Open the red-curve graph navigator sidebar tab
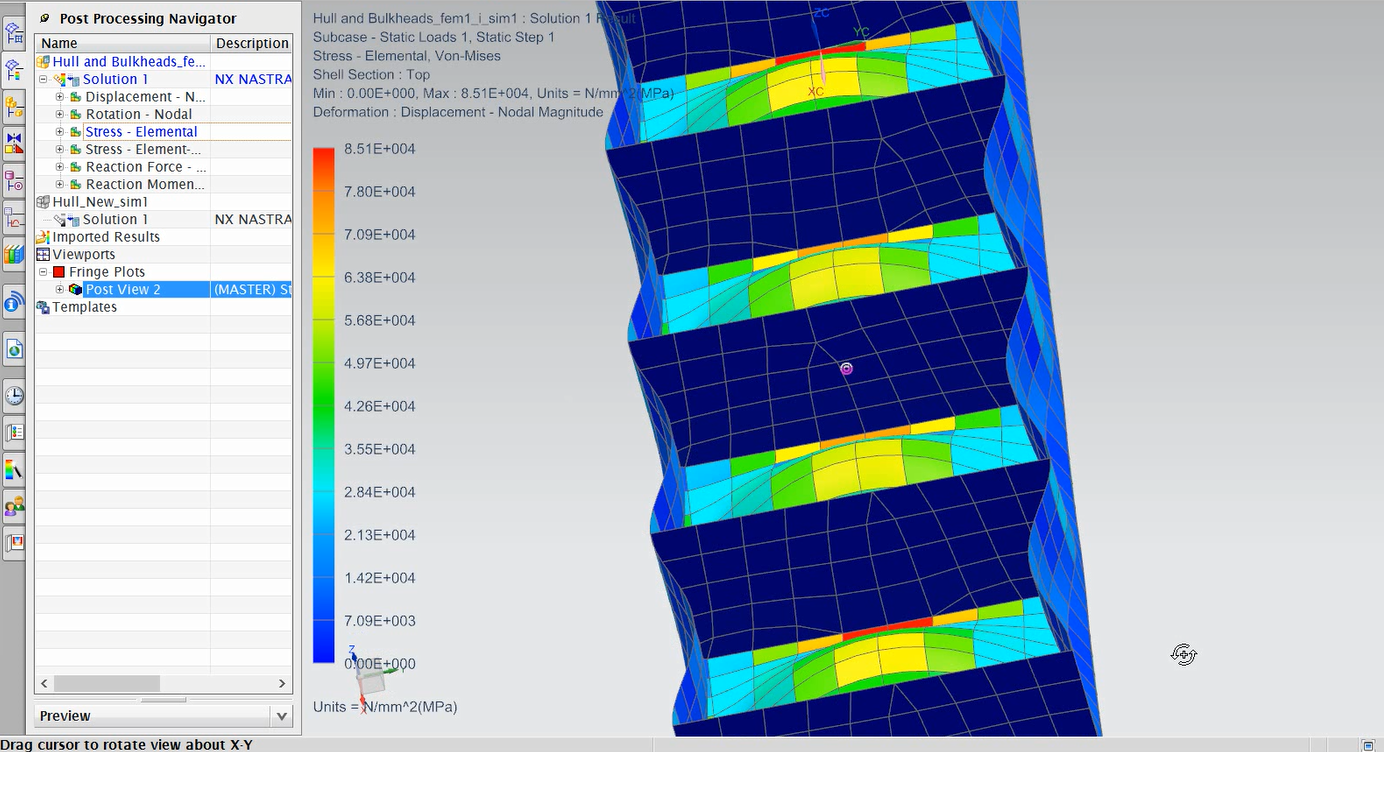This screenshot has height=806, width=1384. (x=14, y=217)
